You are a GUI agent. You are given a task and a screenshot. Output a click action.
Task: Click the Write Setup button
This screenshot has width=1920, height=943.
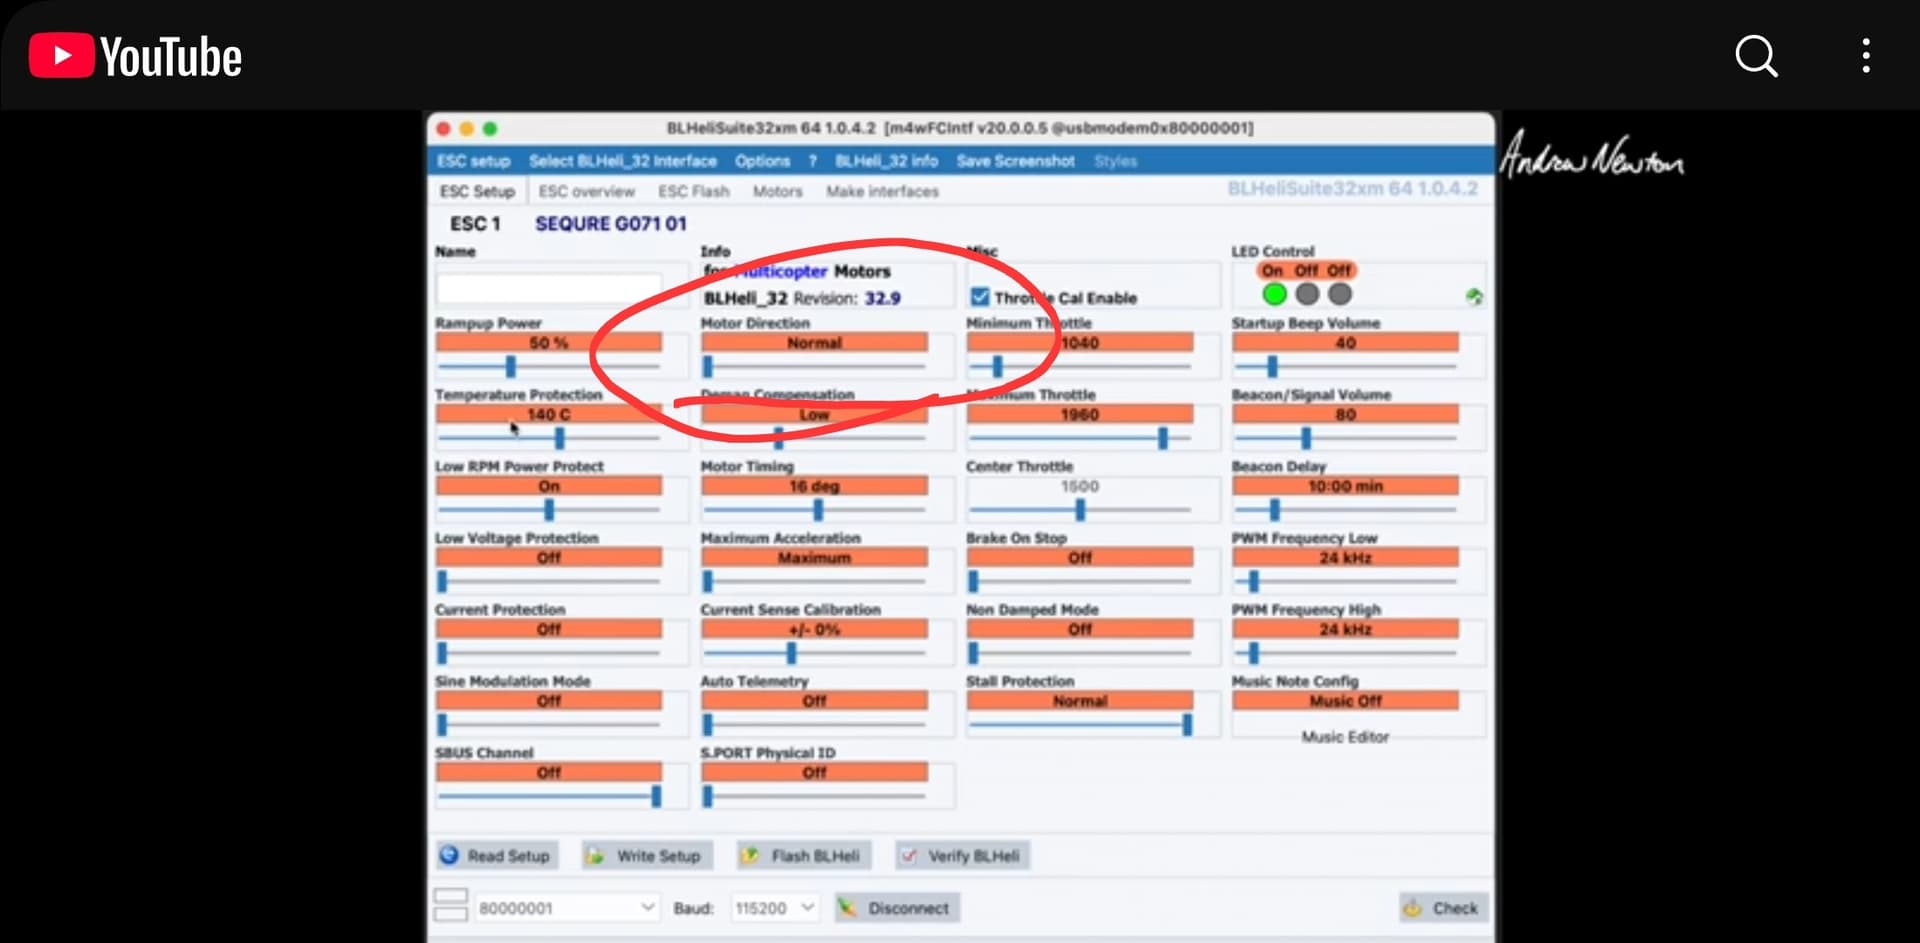(x=648, y=856)
